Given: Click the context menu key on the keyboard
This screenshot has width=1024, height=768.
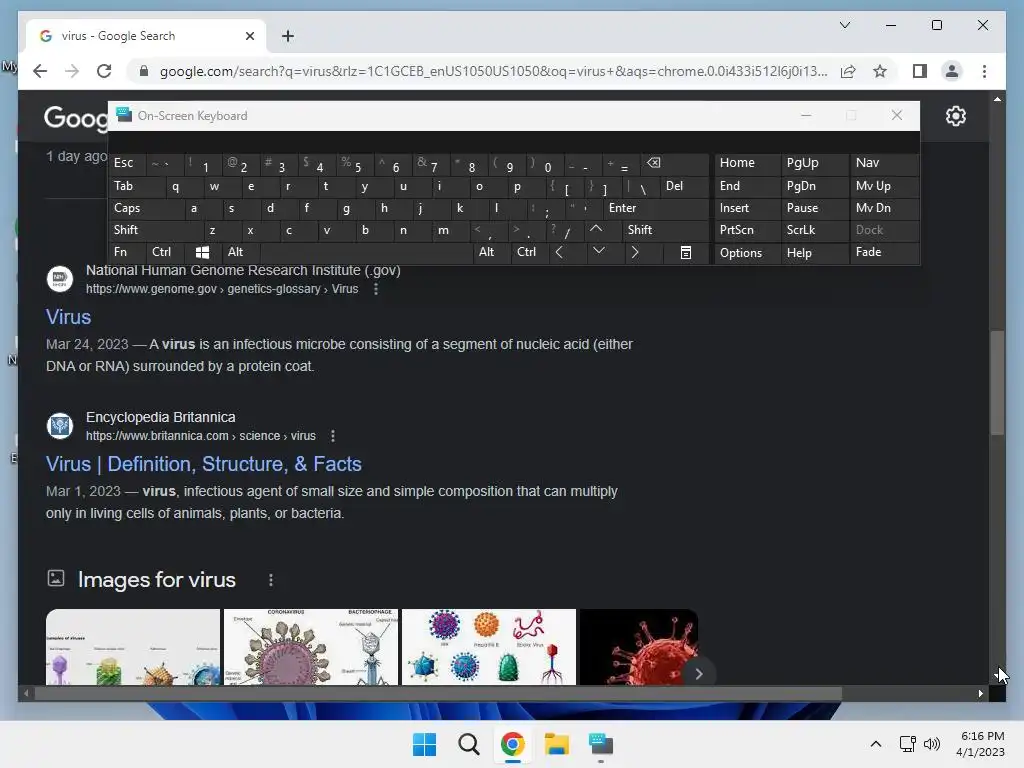Looking at the screenshot, I should pyautogui.click(x=686, y=252).
